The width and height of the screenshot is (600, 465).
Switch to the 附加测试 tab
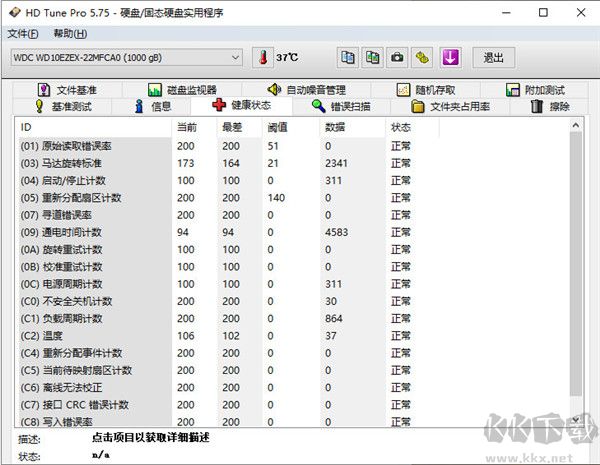pos(535,90)
